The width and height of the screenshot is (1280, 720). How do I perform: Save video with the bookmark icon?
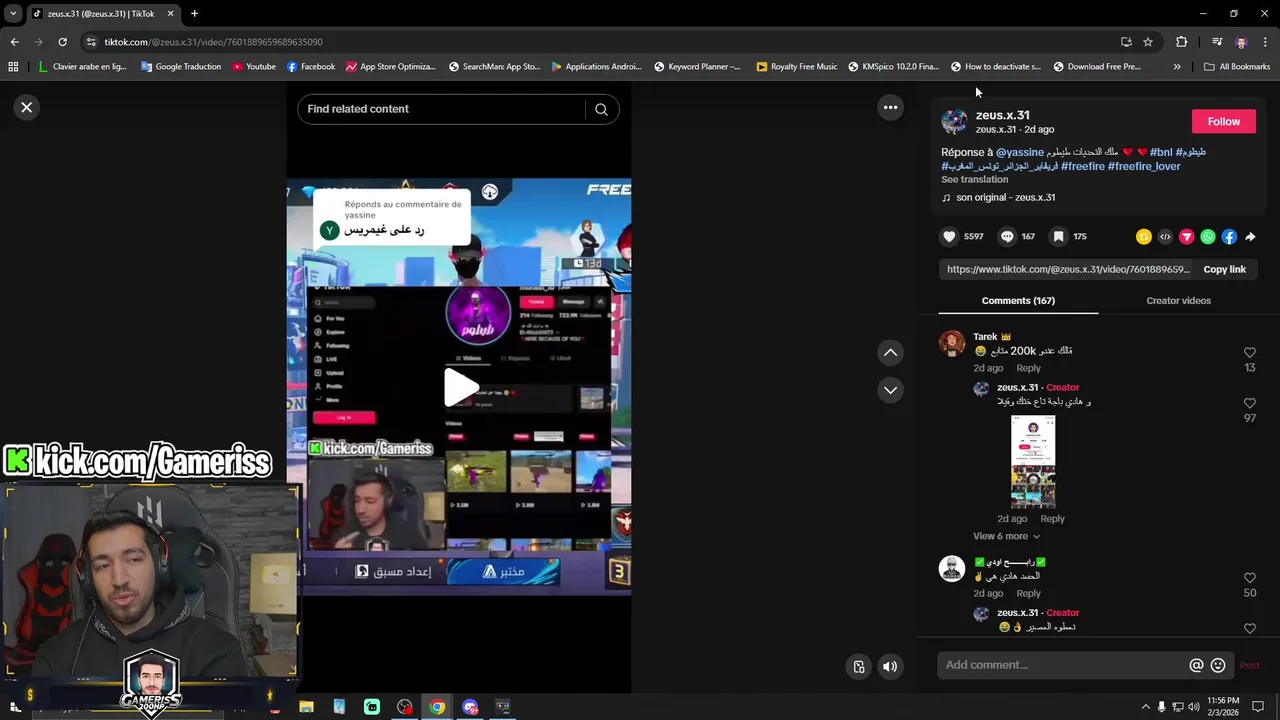pos(1058,236)
